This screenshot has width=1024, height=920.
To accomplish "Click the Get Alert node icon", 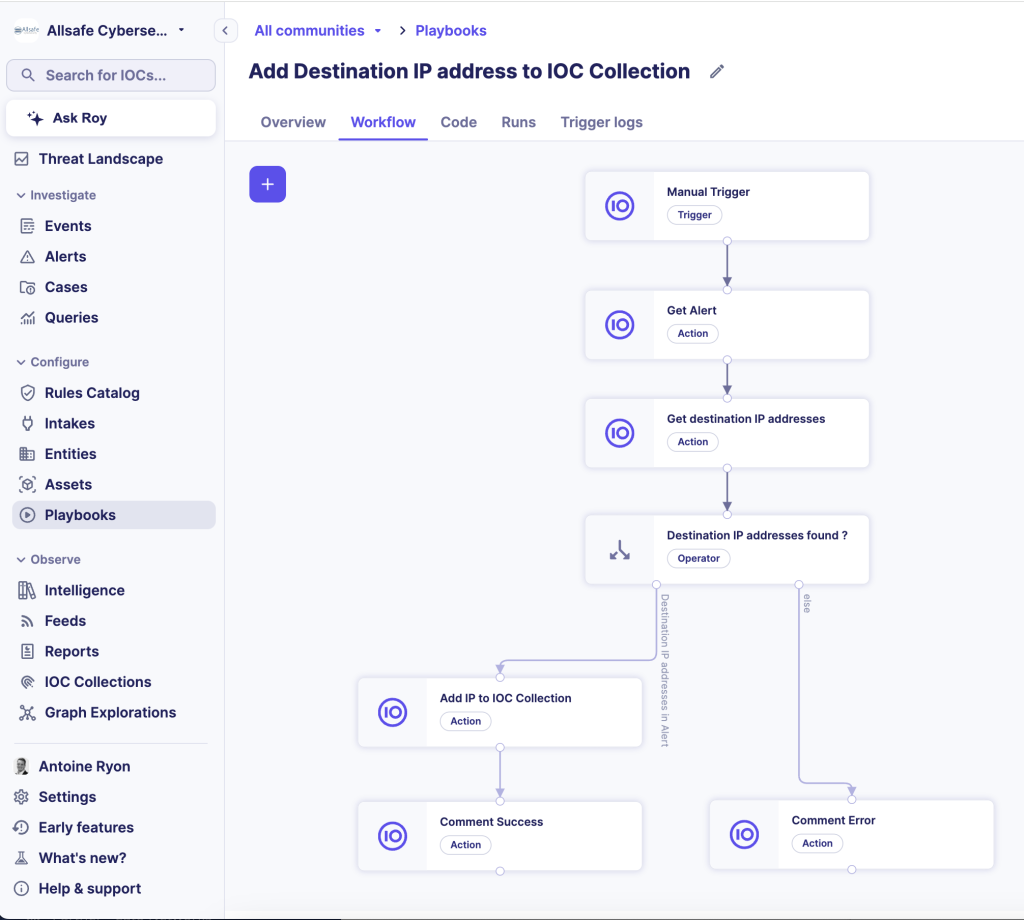I will tap(619, 325).
